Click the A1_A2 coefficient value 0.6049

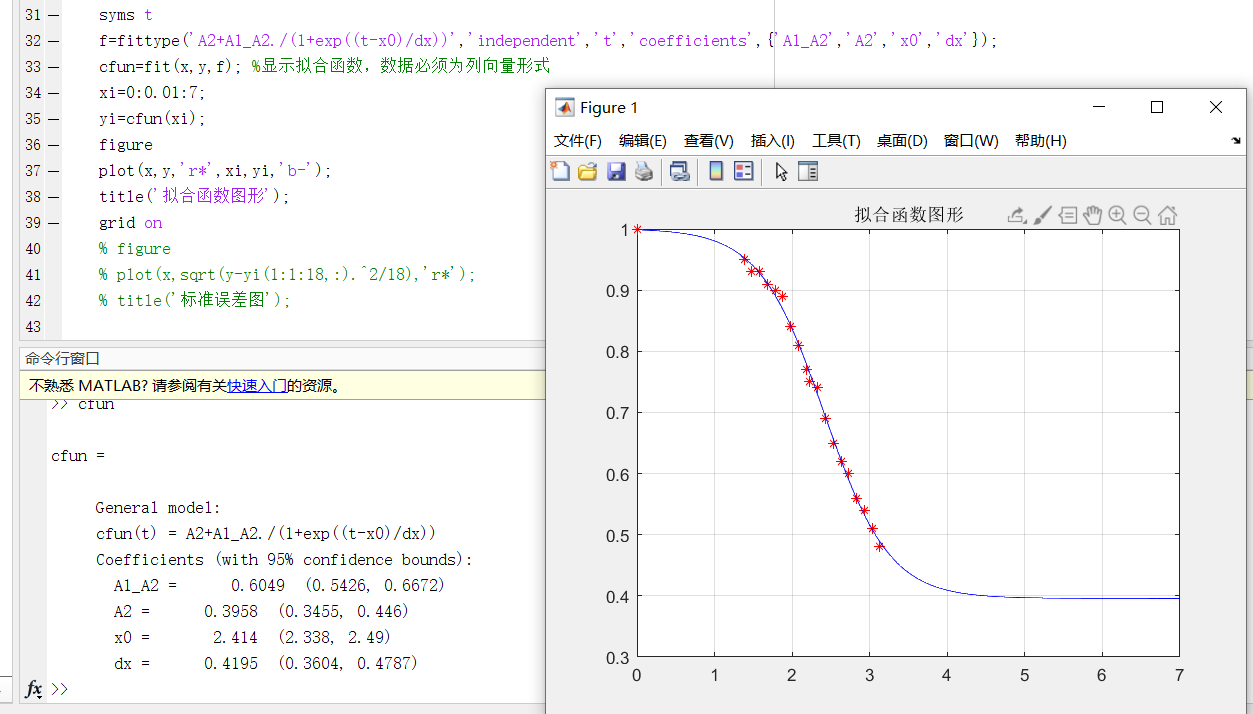coord(258,585)
